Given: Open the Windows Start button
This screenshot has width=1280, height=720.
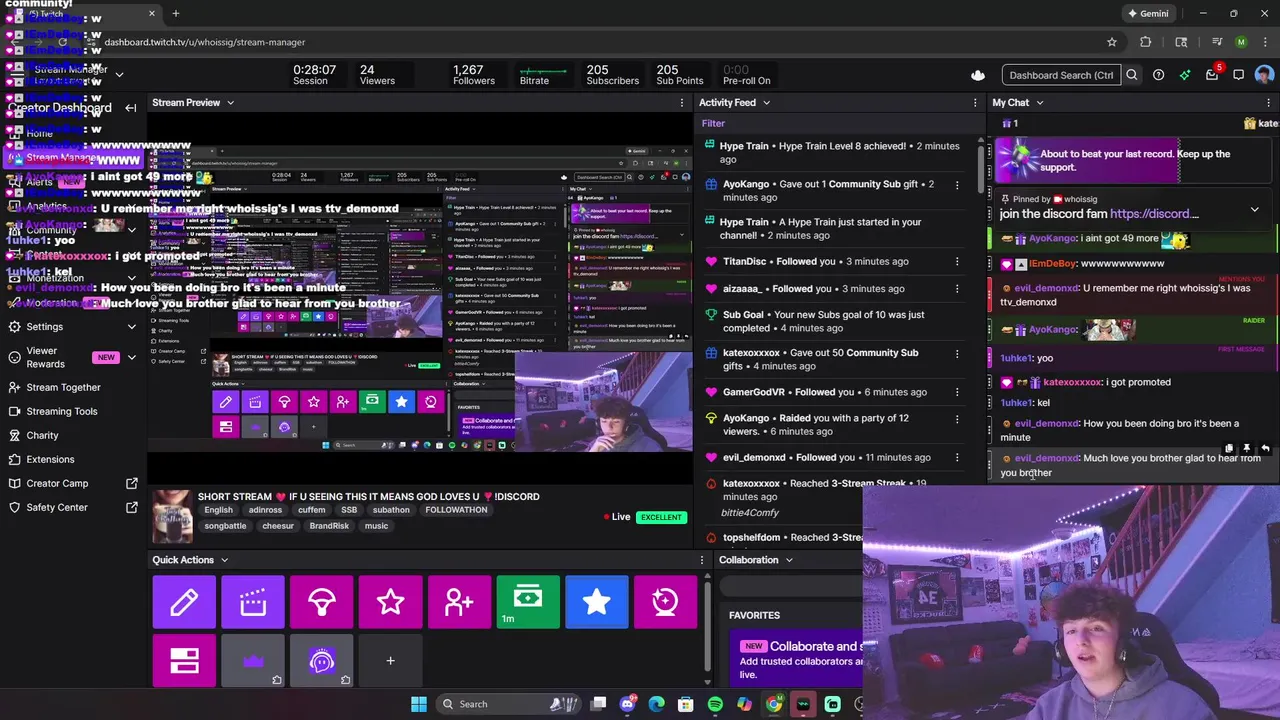Looking at the screenshot, I should tap(419, 704).
